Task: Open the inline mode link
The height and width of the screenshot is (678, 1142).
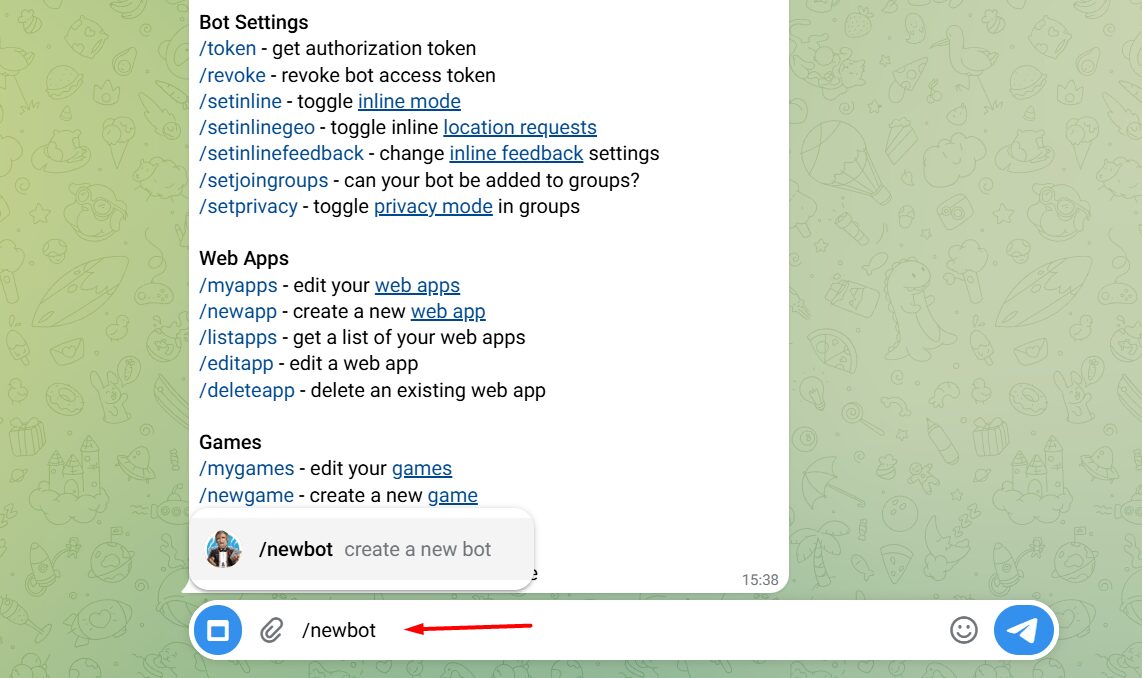Action: coord(409,101)
